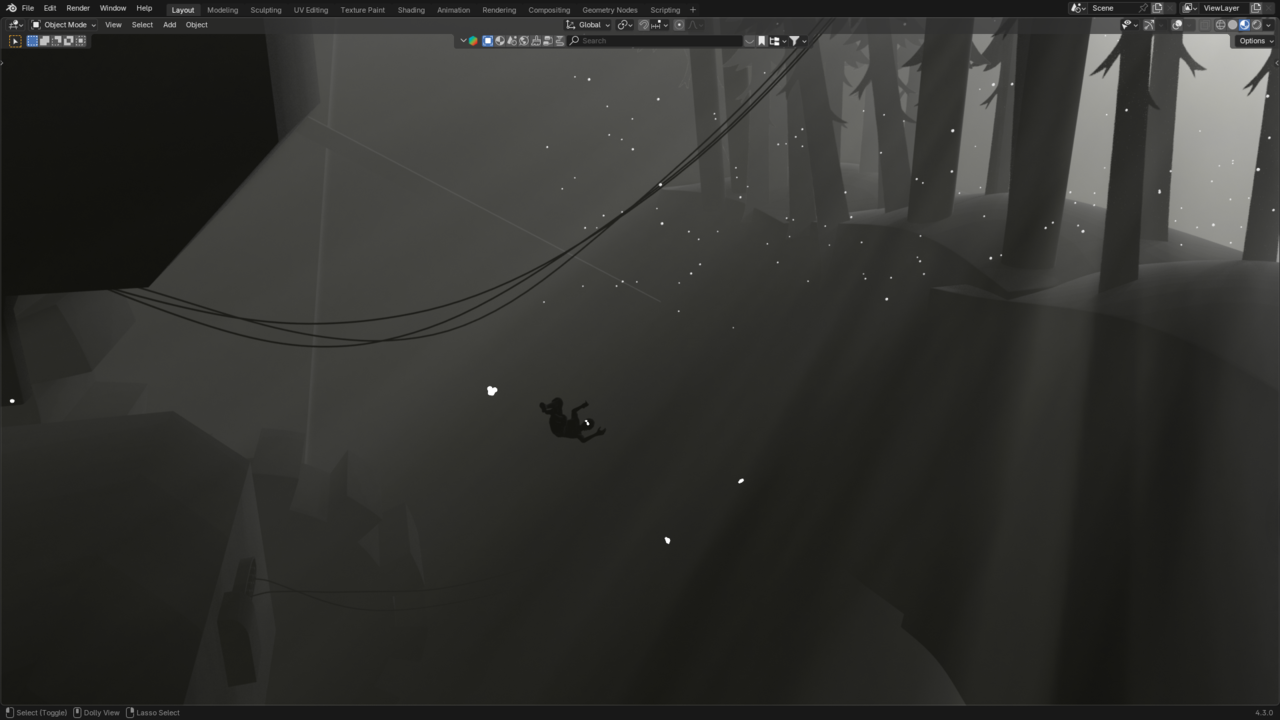Screen dimensions: 1280x720
Task: Switch to the Sculpting workspace tab
Action: coord(266,10)
